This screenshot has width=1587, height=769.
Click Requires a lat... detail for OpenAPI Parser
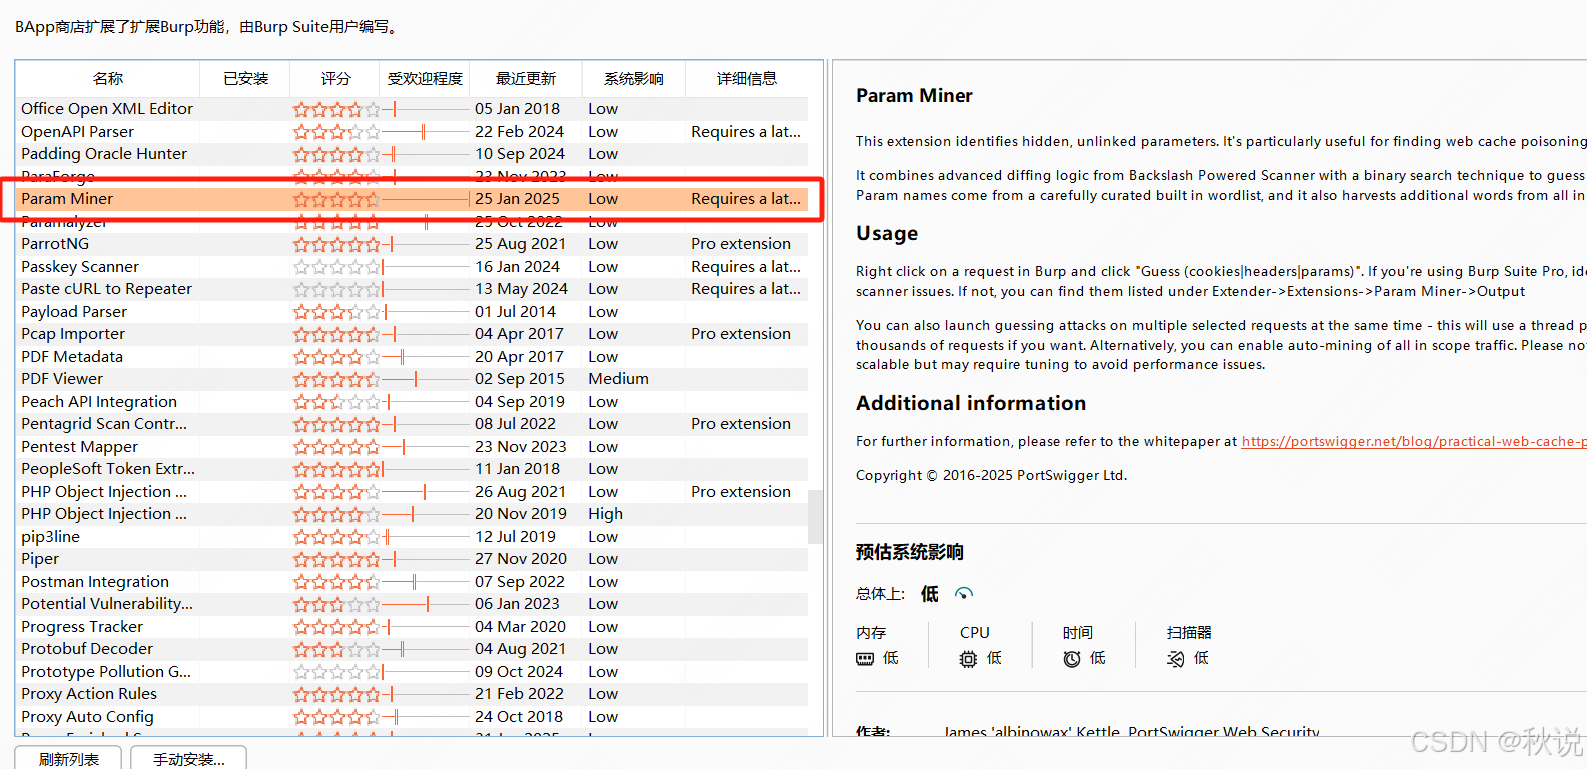coord(746,132)
